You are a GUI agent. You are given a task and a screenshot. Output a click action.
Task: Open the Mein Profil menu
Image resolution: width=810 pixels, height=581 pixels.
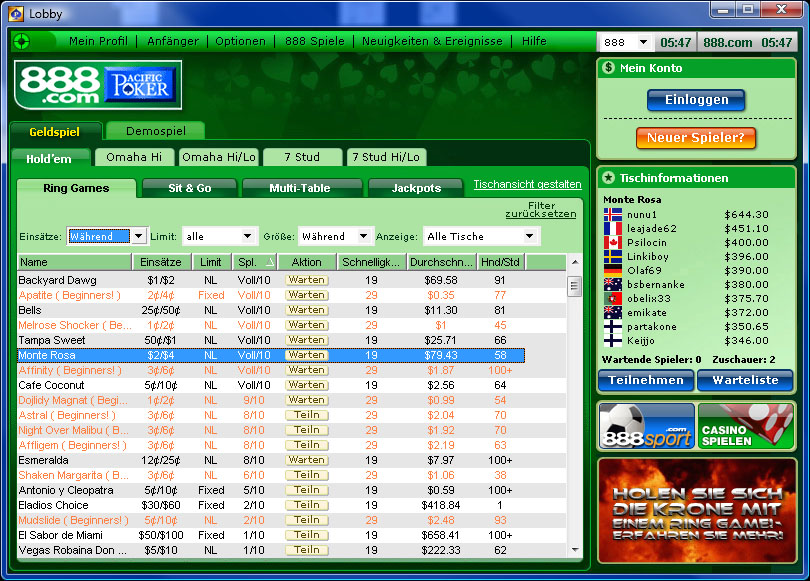[x=98, y=41]
